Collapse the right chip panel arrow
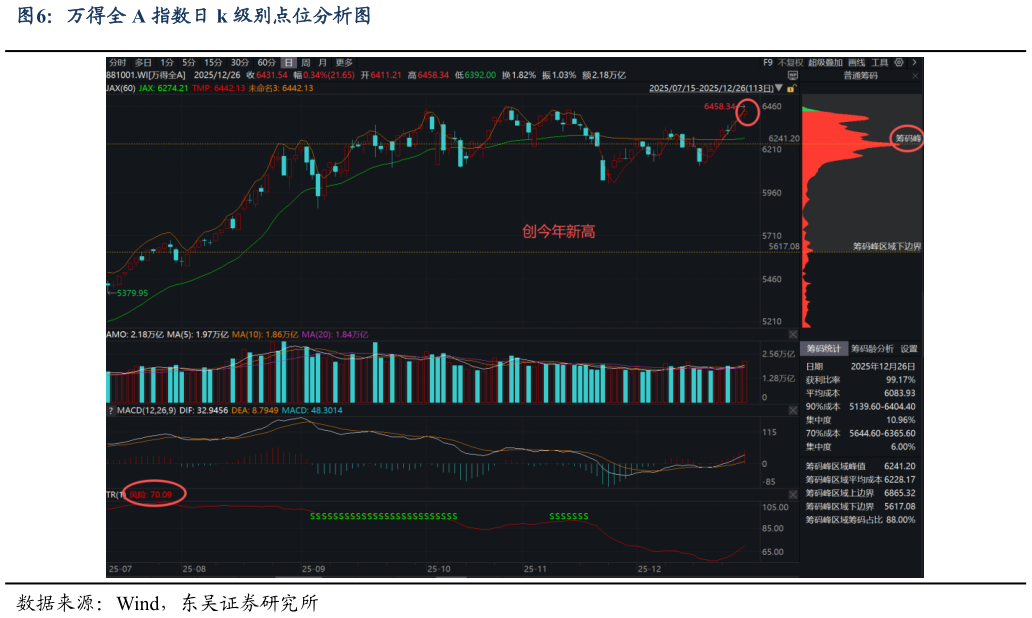Viewport: 1032px width, 618px height. coord(915,62)
